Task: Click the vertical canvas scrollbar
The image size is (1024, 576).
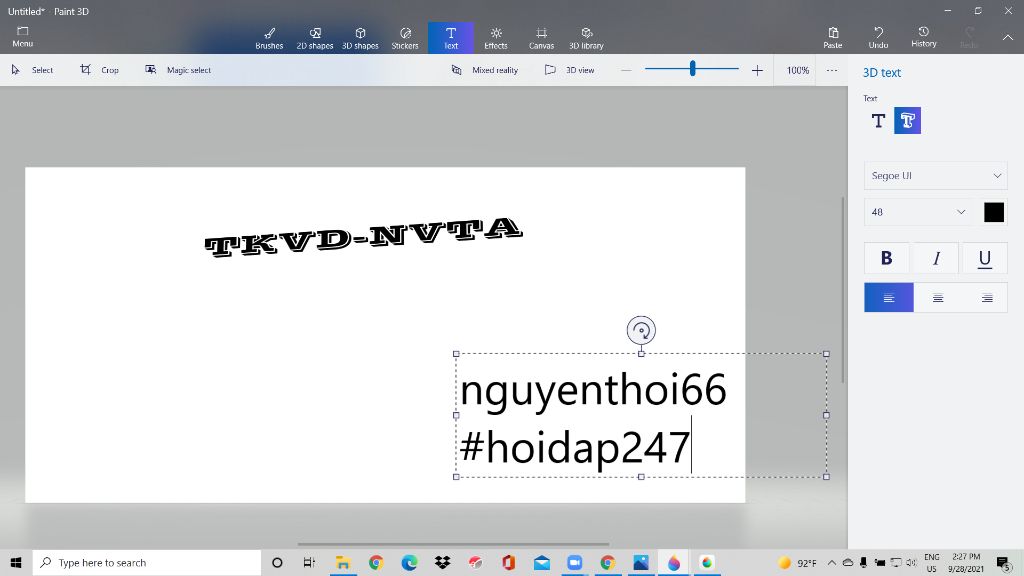Action: coord(842,290)
